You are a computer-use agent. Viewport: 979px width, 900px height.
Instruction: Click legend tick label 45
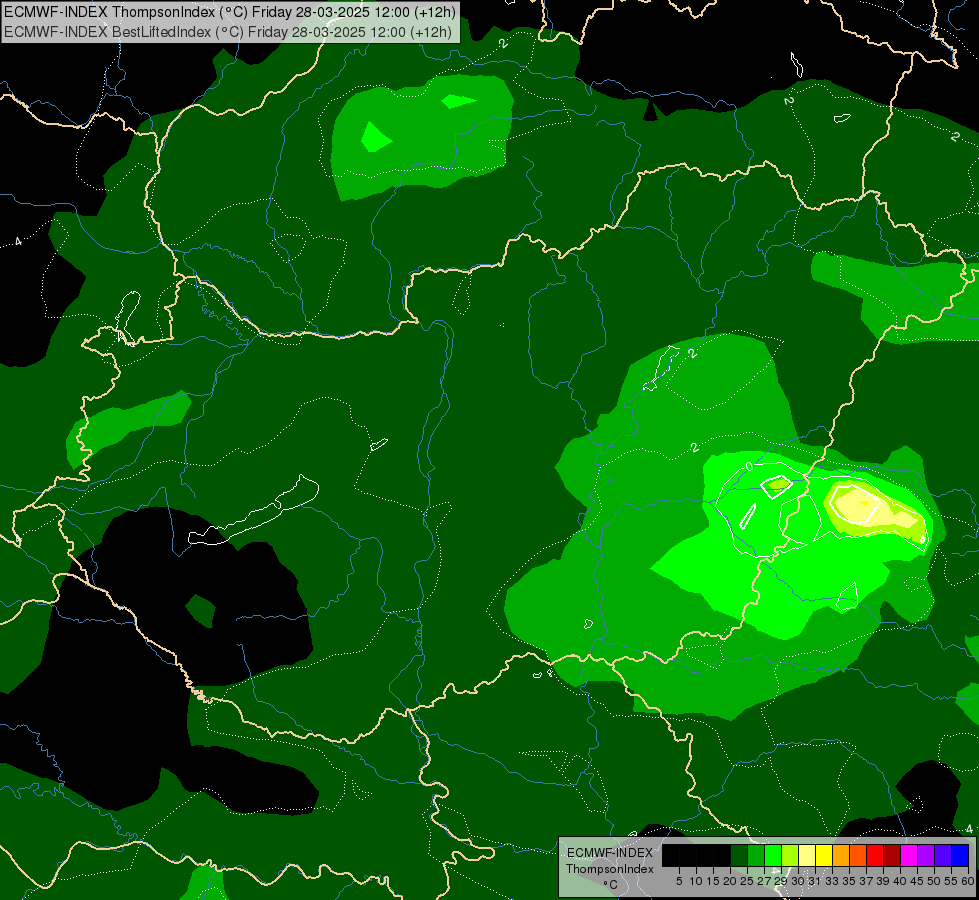click(x=917, y=881)
